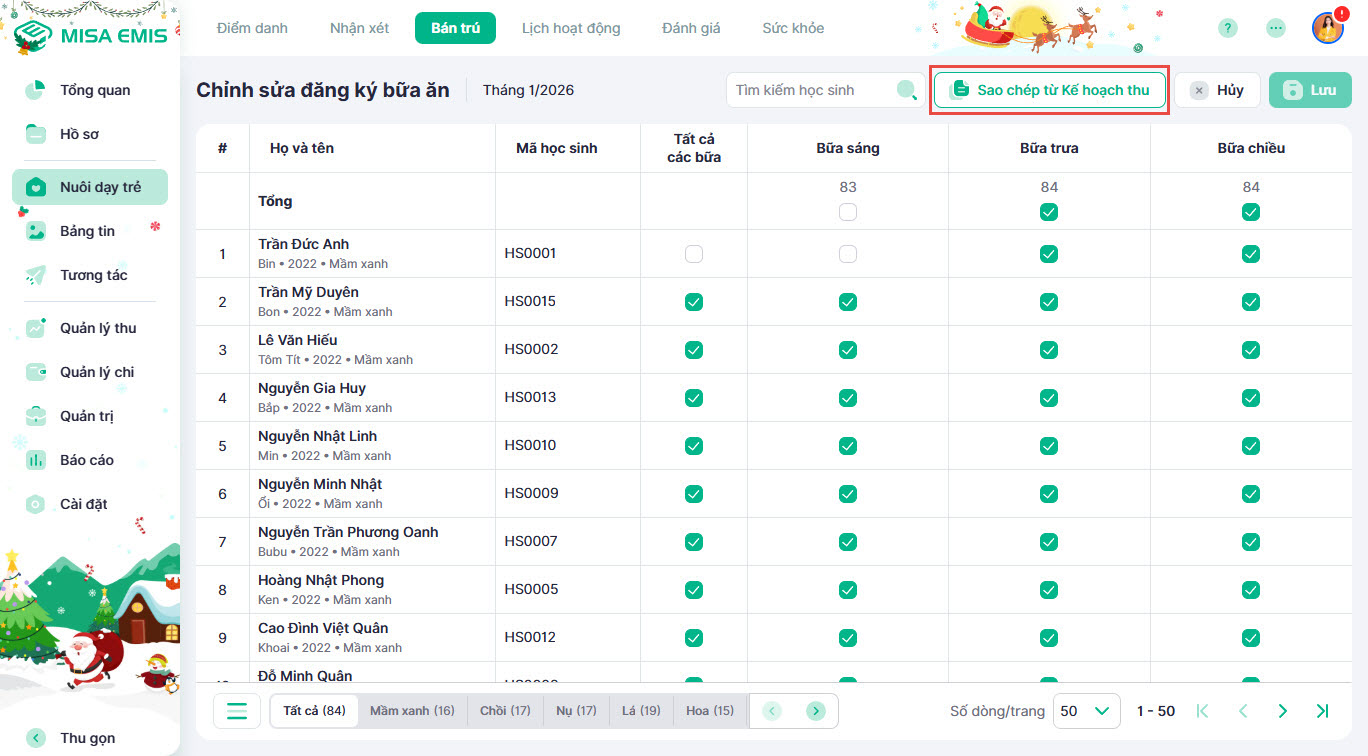Screen dimensions: 1368x756
Task: Click the search magnifier icon
Action: point(906,90)
